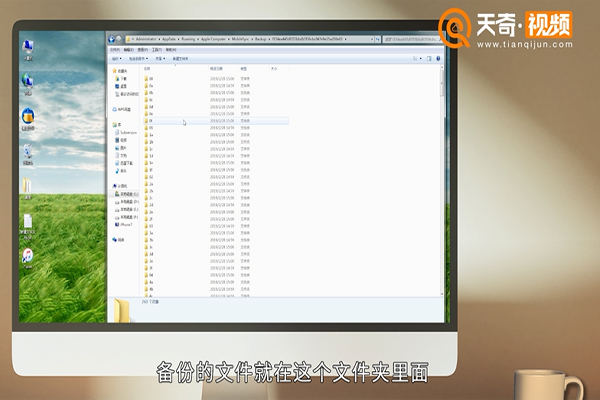The width and height of the screenshot is (600, 400).
Task: Open the Recycle Bin desktop icon
Action: click(x=28, y=151)
